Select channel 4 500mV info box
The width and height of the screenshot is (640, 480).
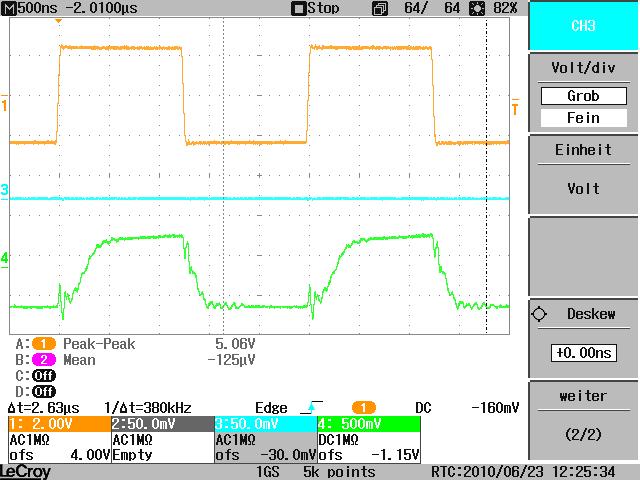click(369, 440)
